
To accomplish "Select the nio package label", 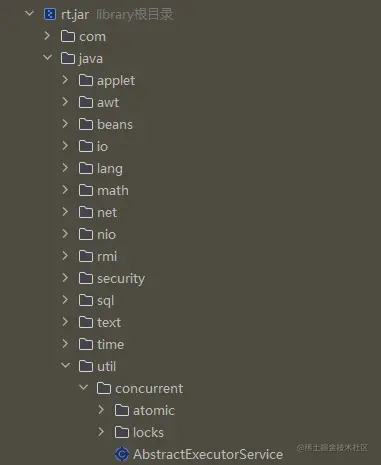I will click(x=106, y=235).
